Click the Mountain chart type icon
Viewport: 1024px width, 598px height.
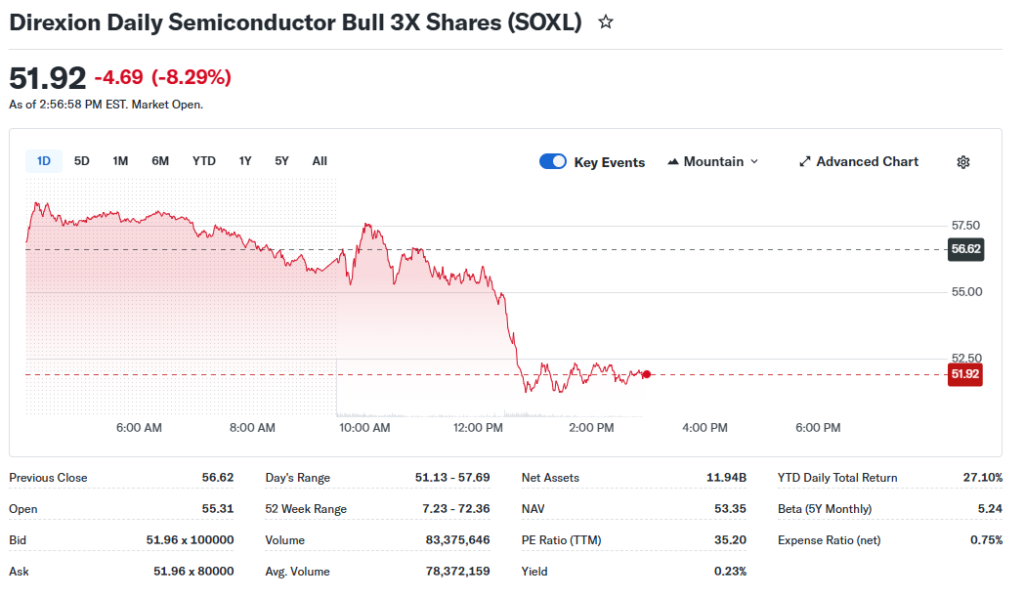[673, 162]
